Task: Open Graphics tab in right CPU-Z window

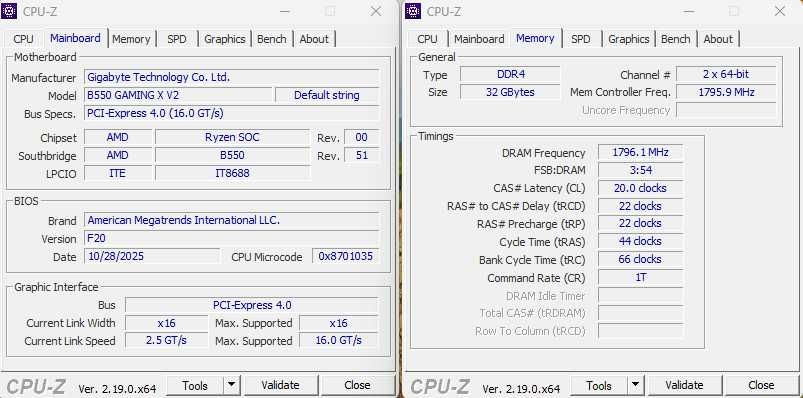Action: point(628,39)
